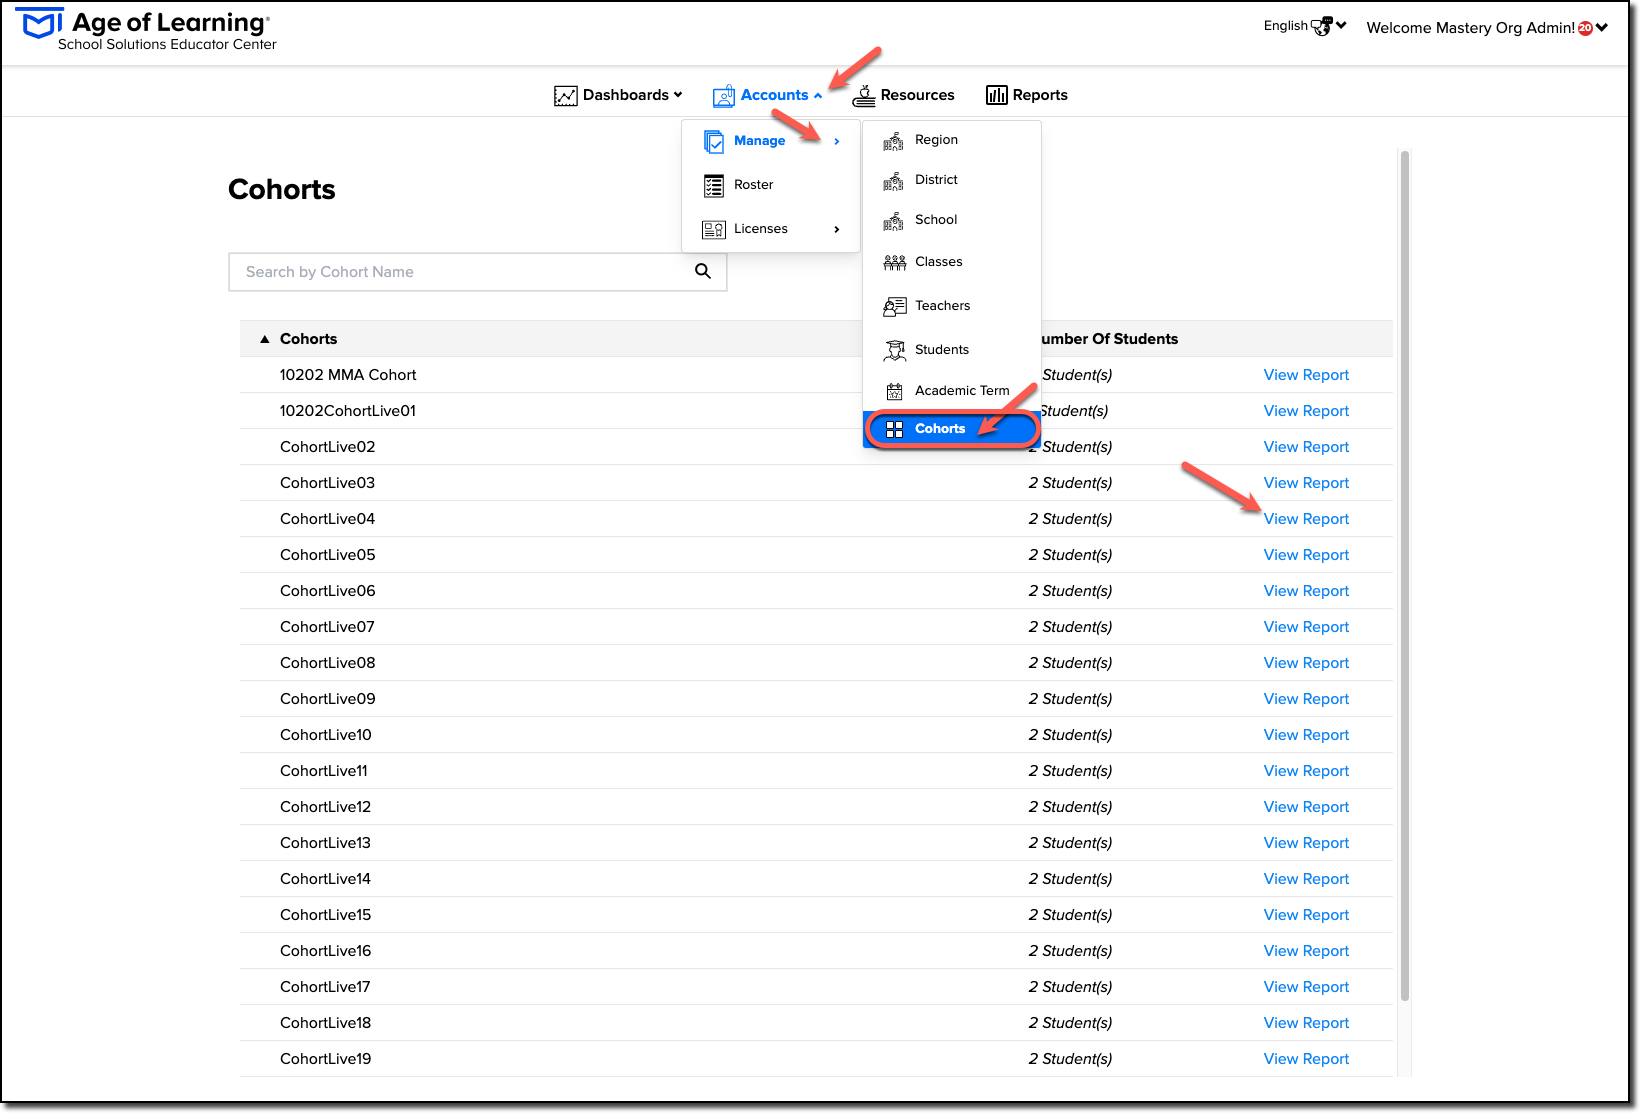Screen dimensions: 1640x1113
Task: Select Cohorts in Manage submenu
Action: click(952, 429)
